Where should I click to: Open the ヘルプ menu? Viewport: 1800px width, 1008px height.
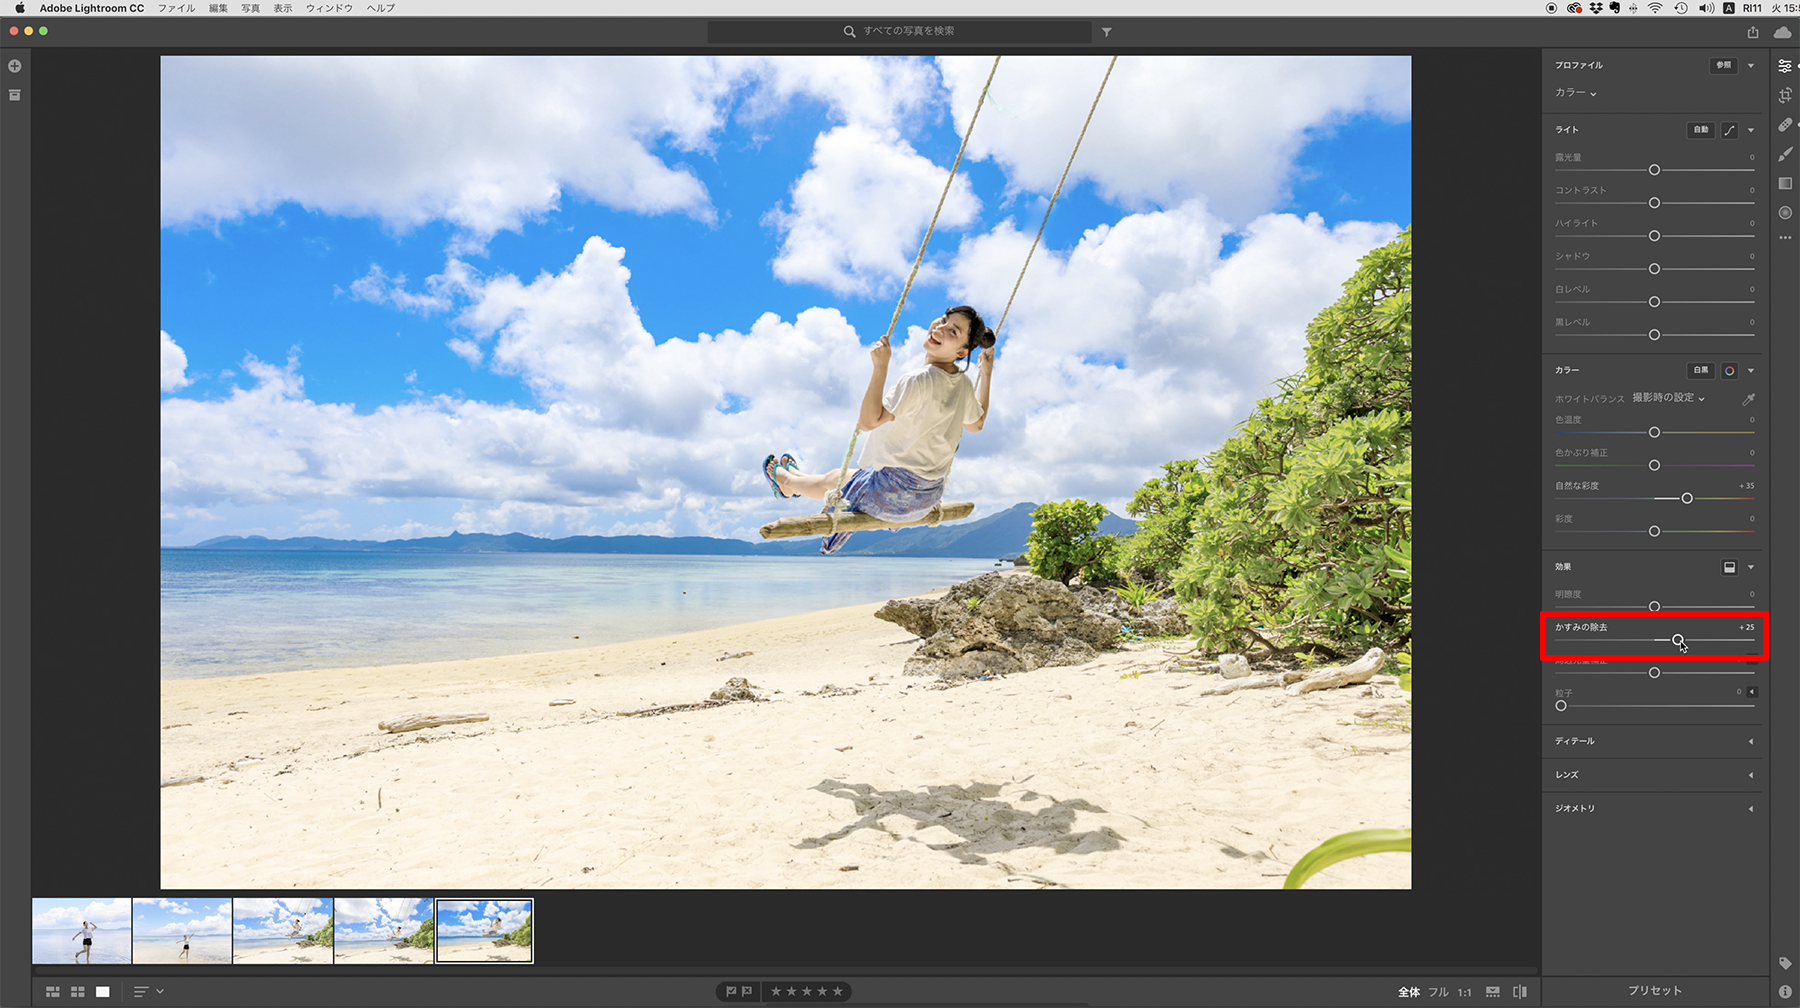click(381, 8)
